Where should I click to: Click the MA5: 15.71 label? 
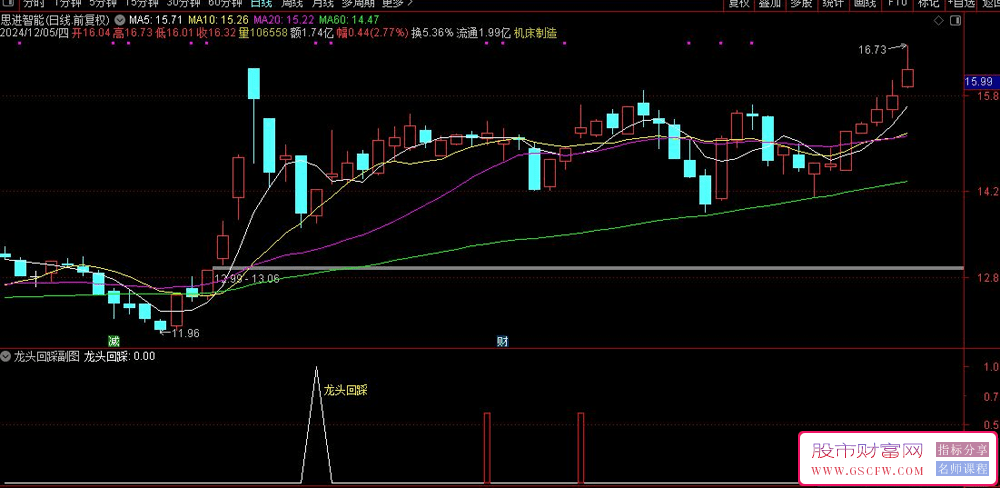(x=155, y=20)
